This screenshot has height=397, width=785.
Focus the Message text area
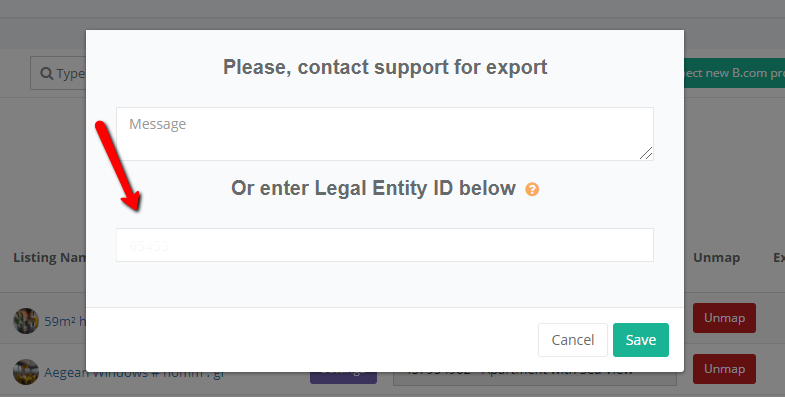pos(384,134)
